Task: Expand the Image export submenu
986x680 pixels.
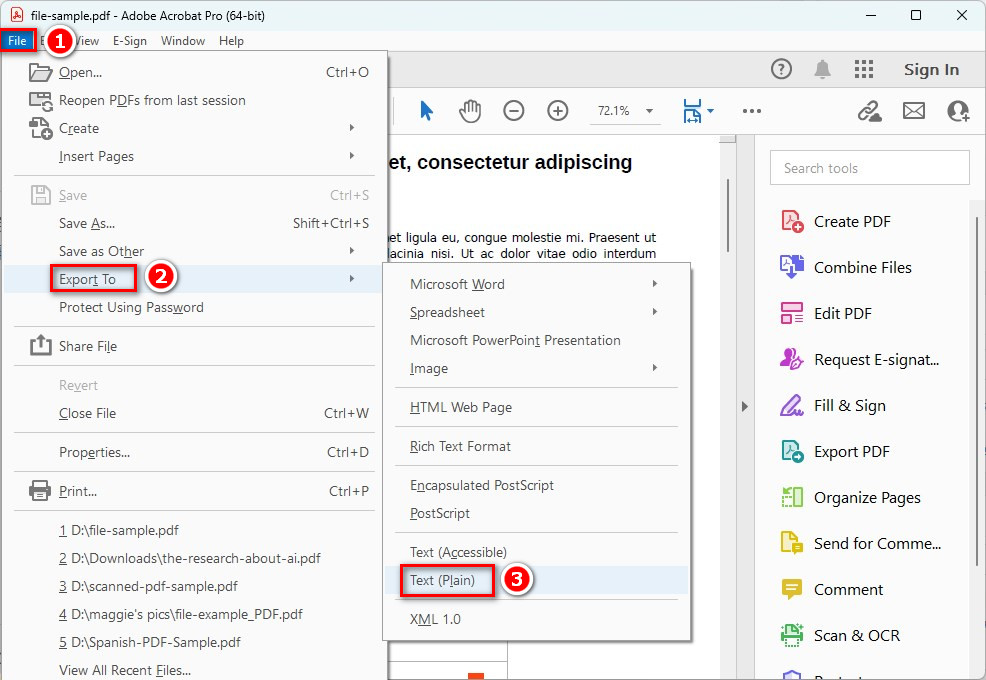Action: 428,368
